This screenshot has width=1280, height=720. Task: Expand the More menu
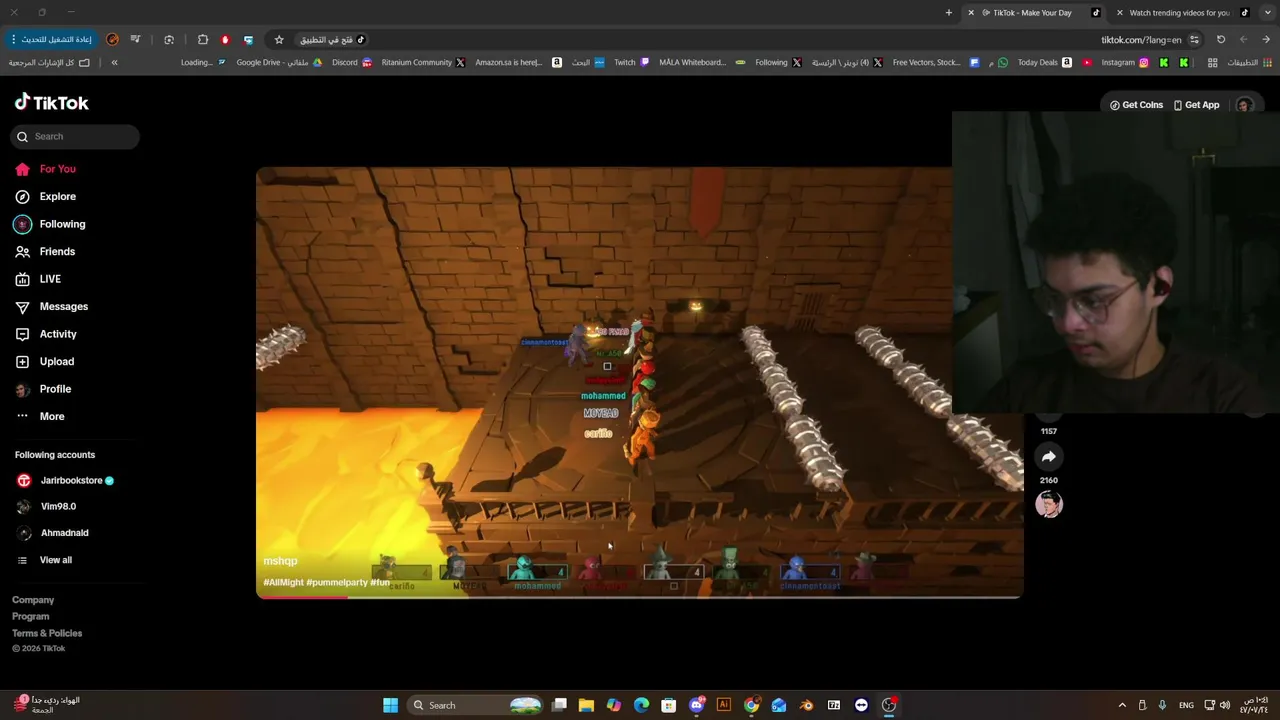click(x=40, y=417)
